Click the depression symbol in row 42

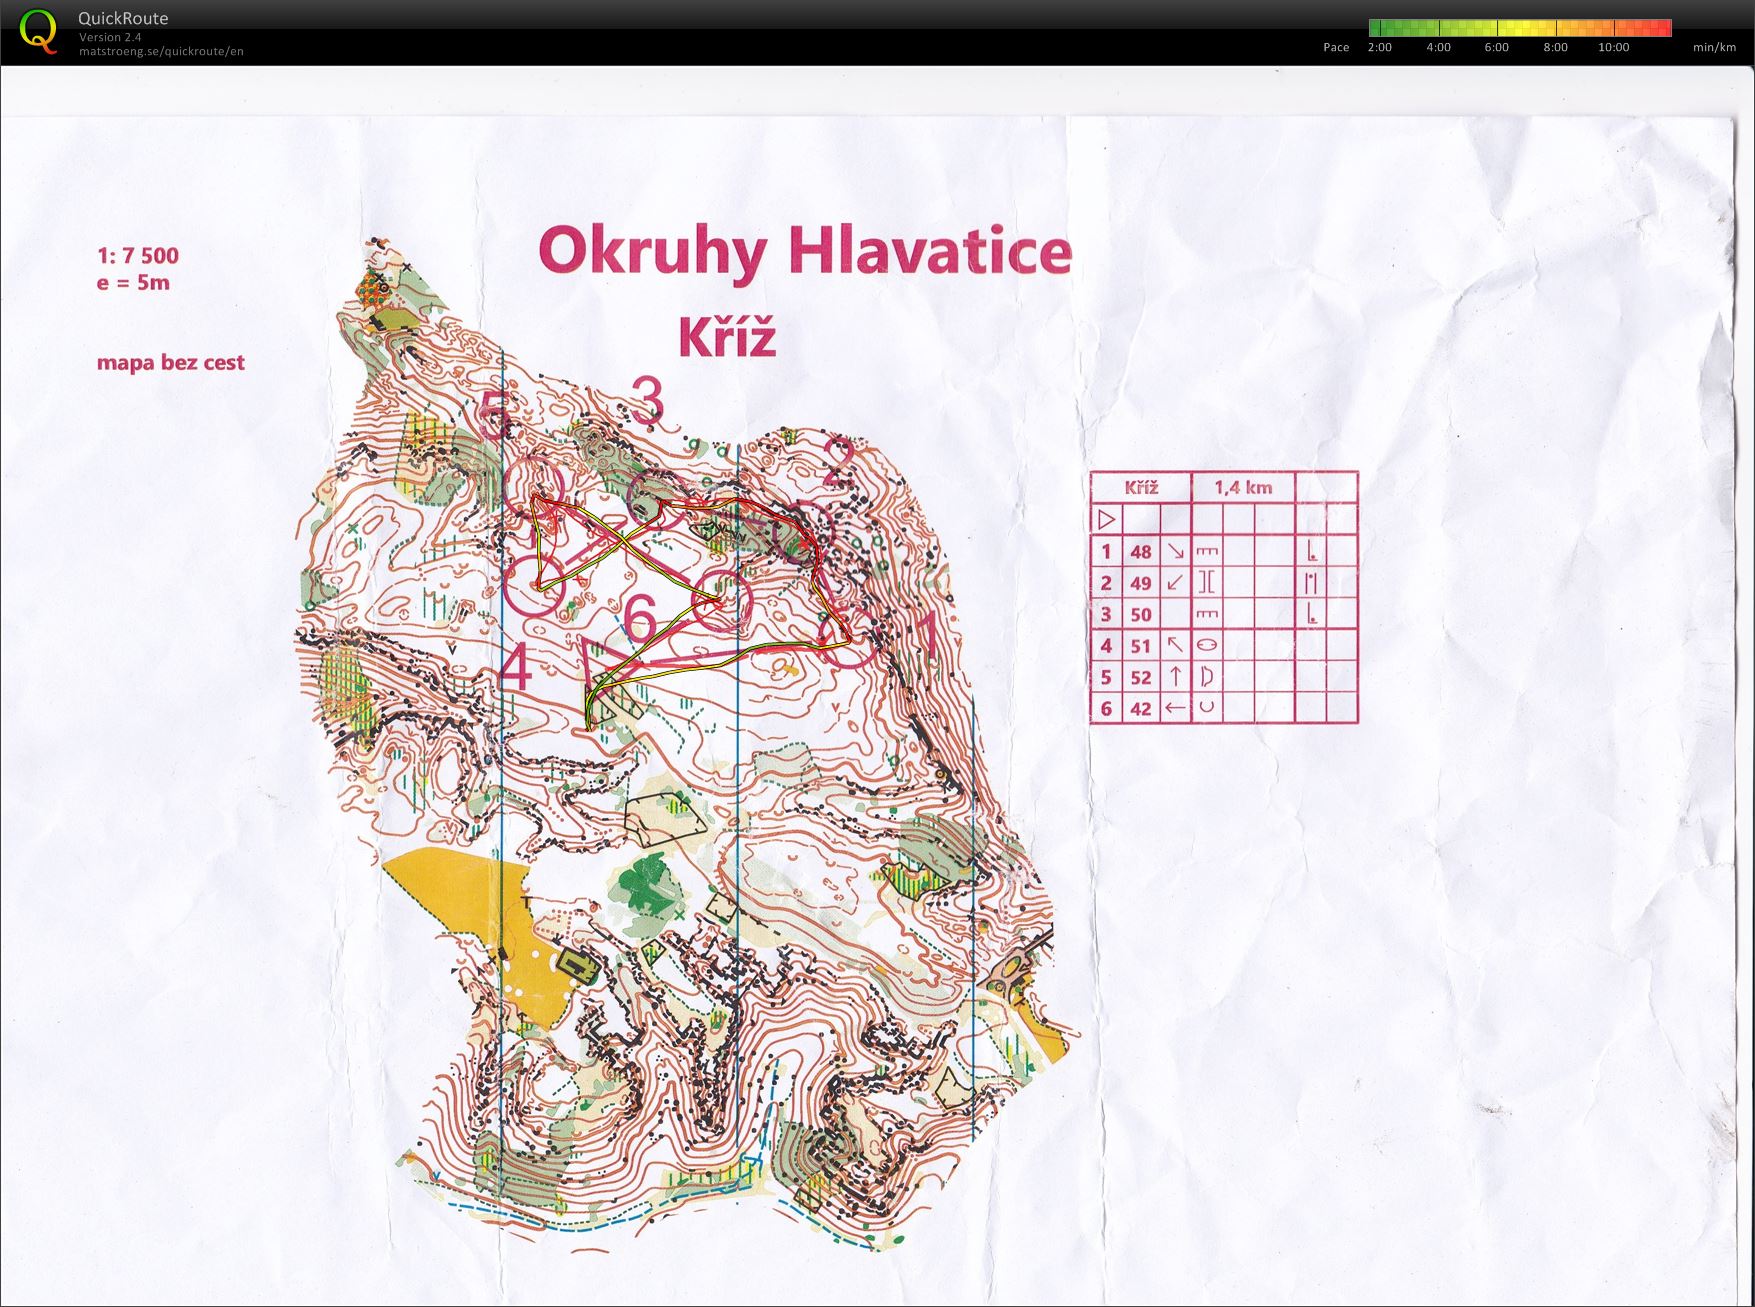click(1207, 708)
